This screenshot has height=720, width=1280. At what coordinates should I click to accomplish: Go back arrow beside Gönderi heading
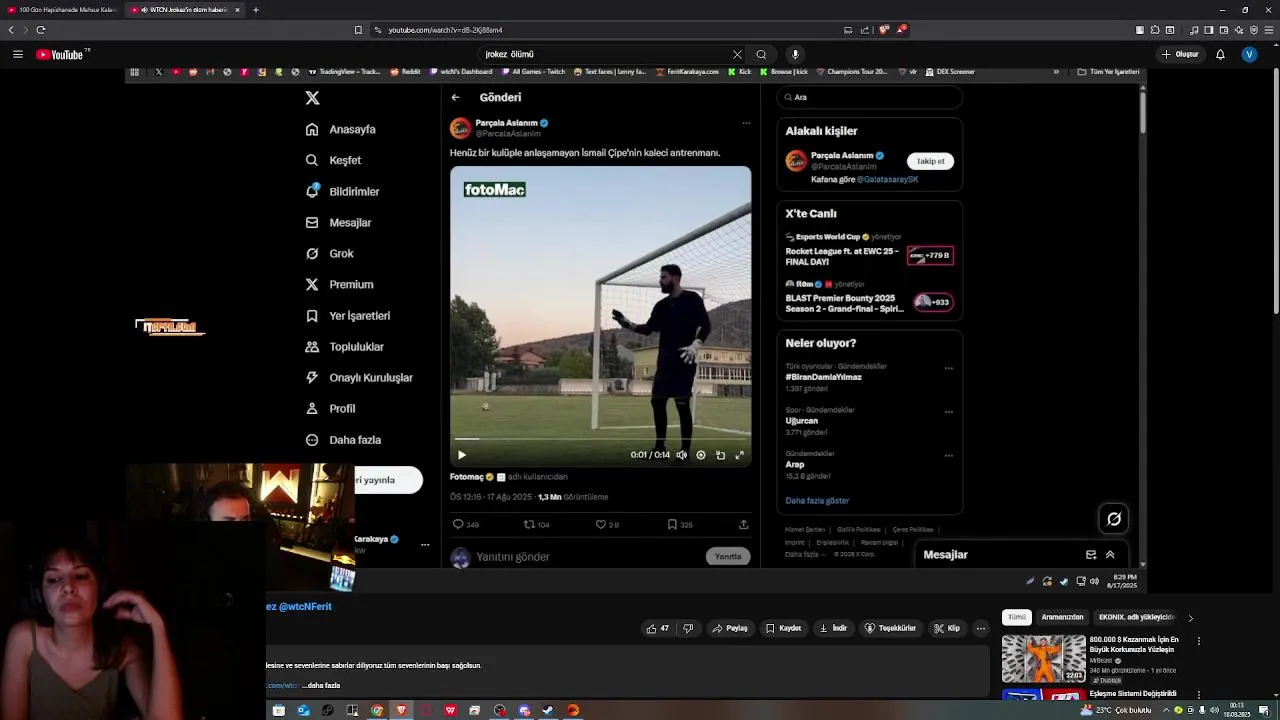coord(456,97)
